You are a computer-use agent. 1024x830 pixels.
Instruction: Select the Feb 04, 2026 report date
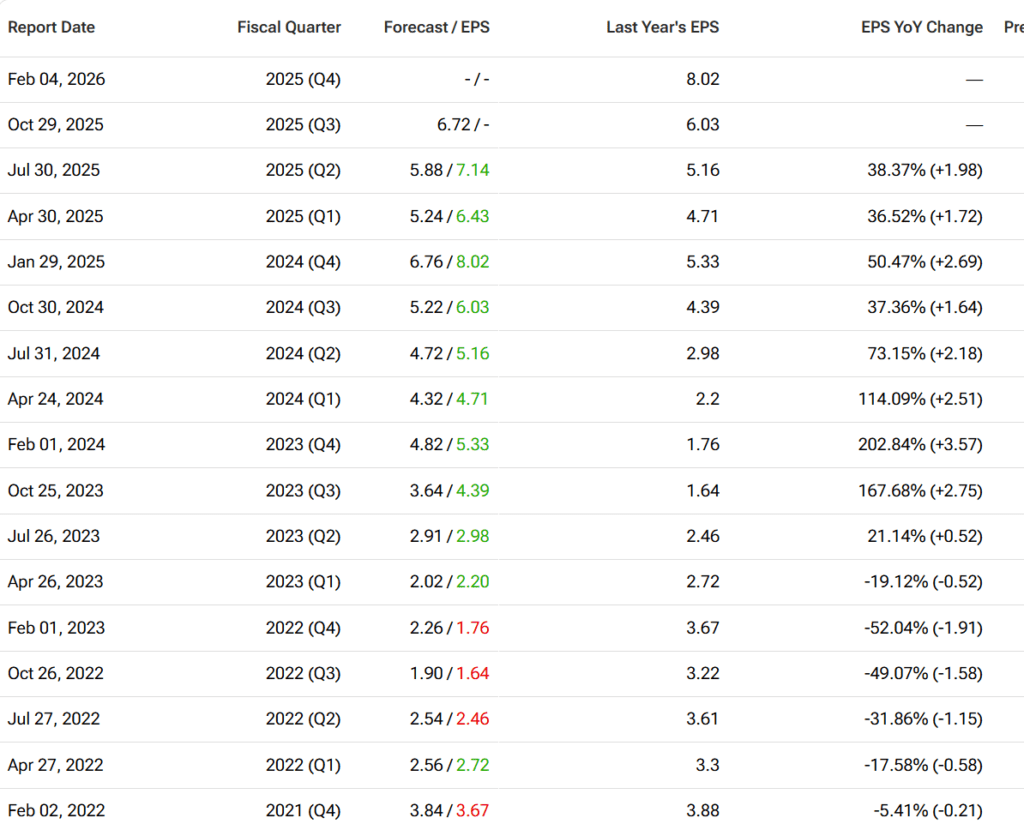pos(56,79)
